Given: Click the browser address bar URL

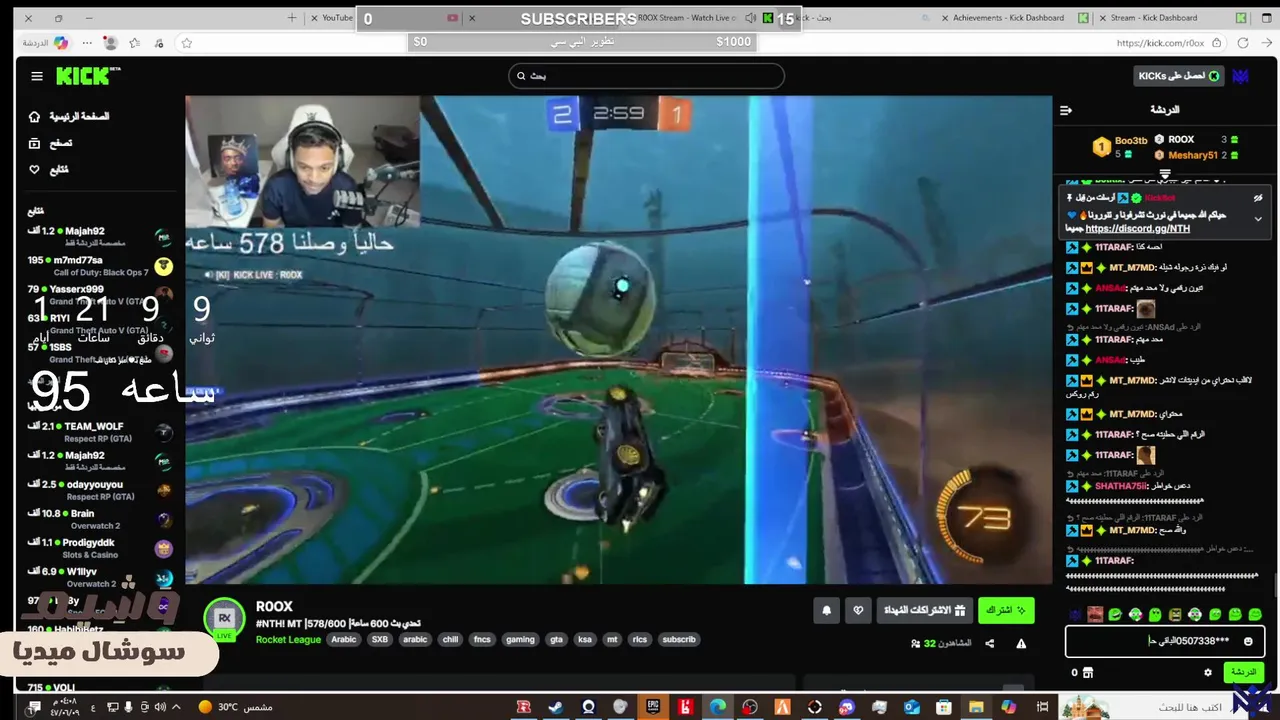Looking at the screenshot, I should pos(1160,43).
